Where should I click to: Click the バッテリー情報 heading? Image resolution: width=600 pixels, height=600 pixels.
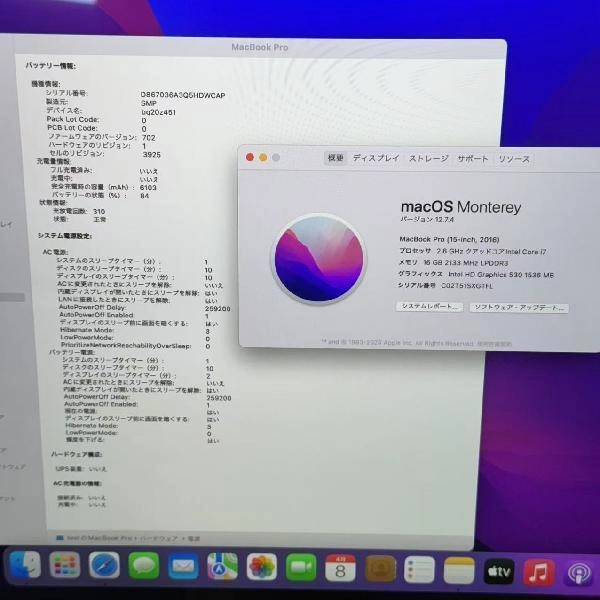point(51,66)
